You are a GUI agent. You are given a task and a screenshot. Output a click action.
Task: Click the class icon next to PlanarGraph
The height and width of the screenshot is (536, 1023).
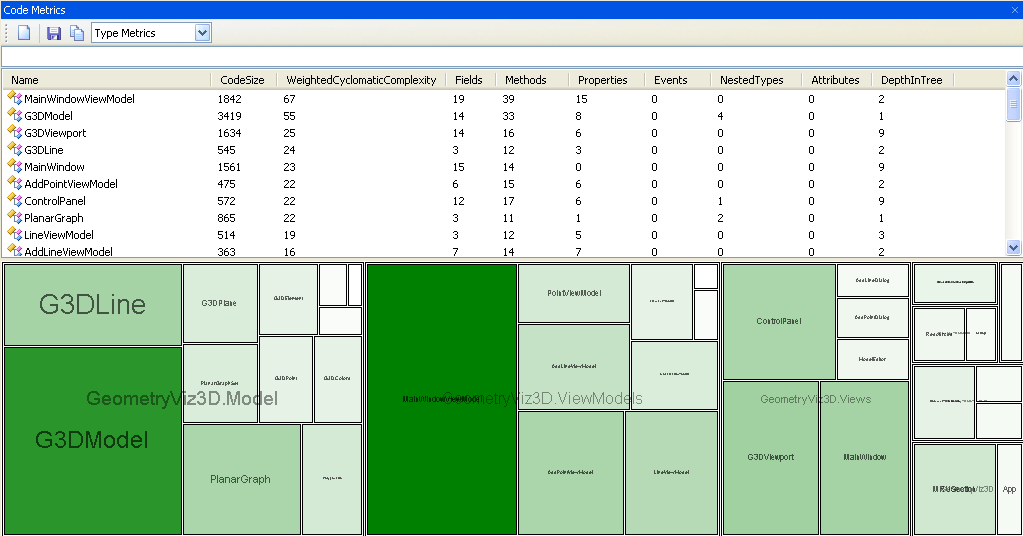tap(14, 217)
